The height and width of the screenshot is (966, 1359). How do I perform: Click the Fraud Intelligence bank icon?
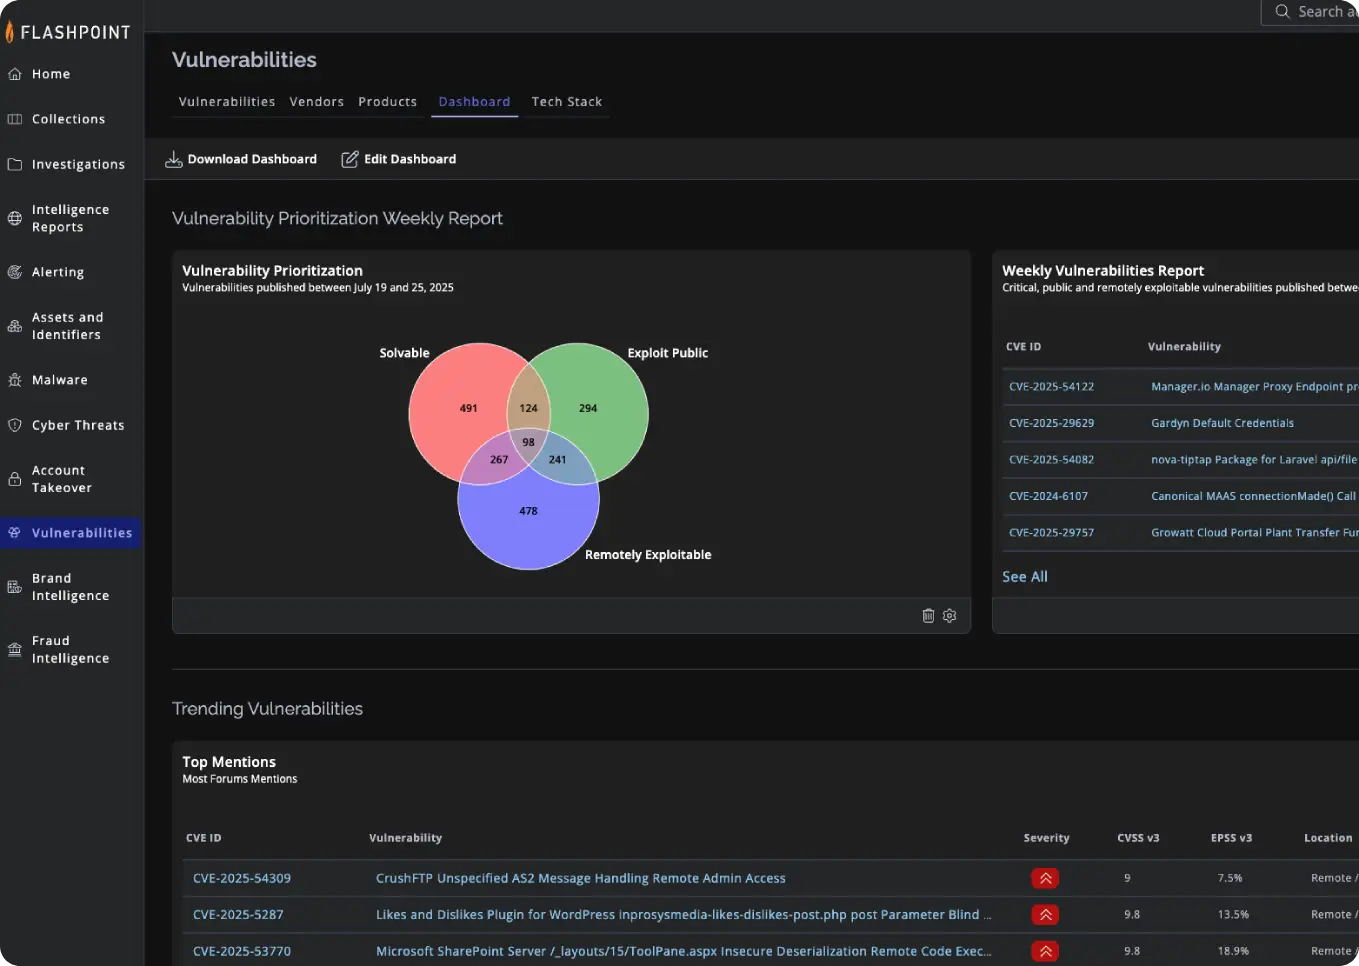(15, 650)
